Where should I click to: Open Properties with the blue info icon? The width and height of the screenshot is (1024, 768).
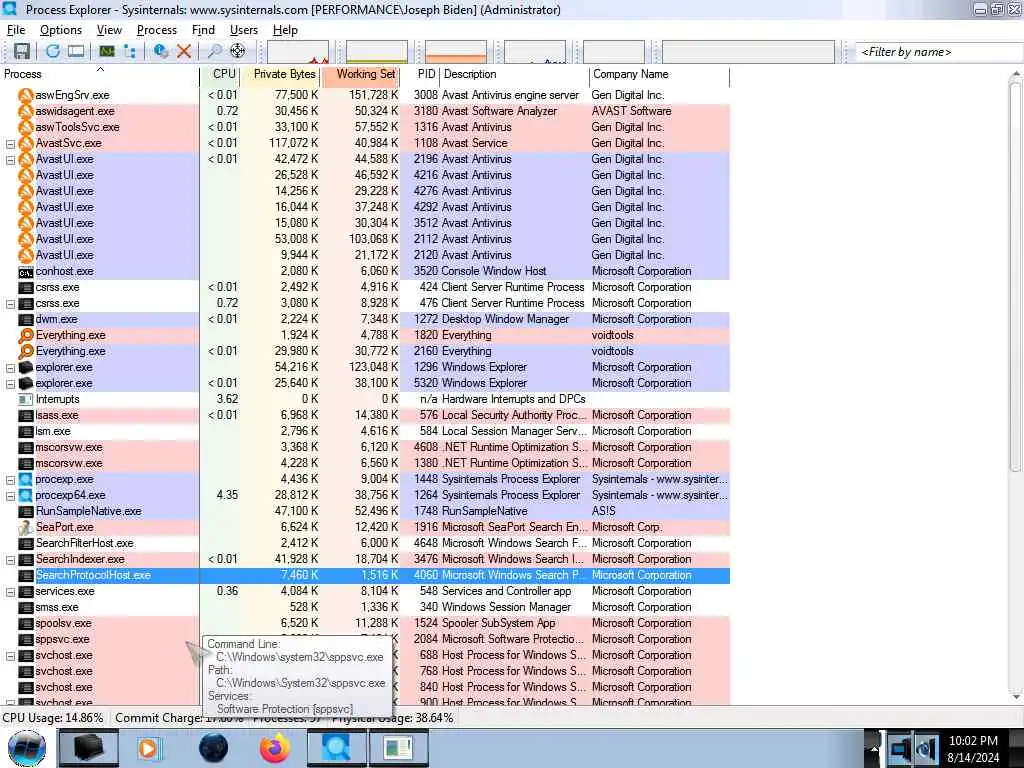160,51
